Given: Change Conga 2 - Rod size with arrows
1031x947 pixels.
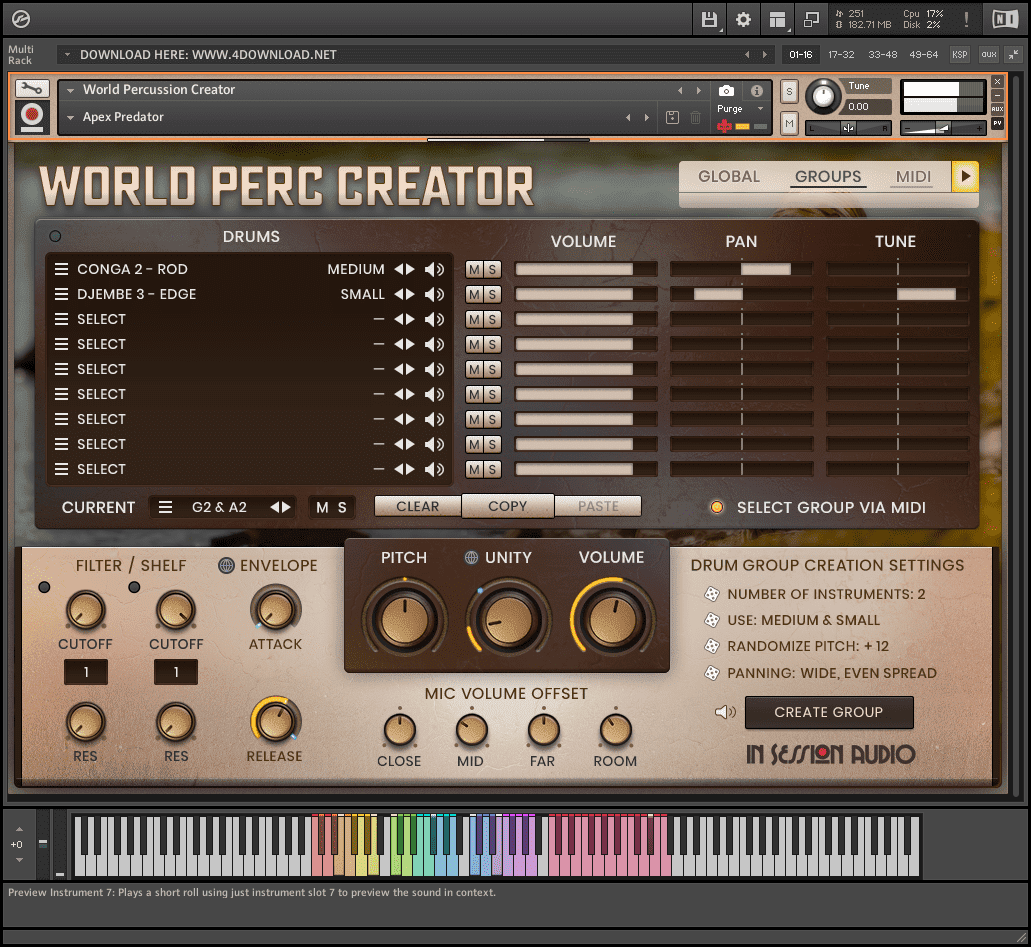Looking at the screenshot, I should coord(404,269).
